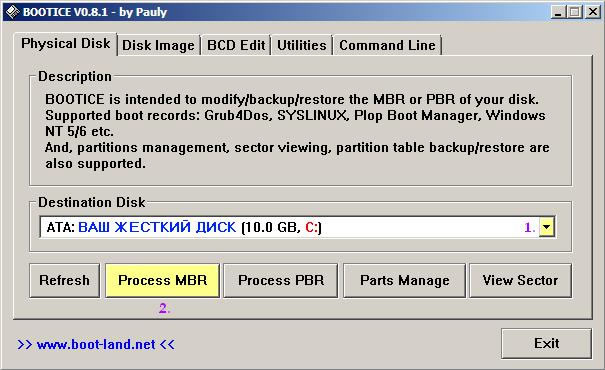This screenshot has height=370, width=605.
Task: Open the BCD Edit tab
Action: [236, 46]
